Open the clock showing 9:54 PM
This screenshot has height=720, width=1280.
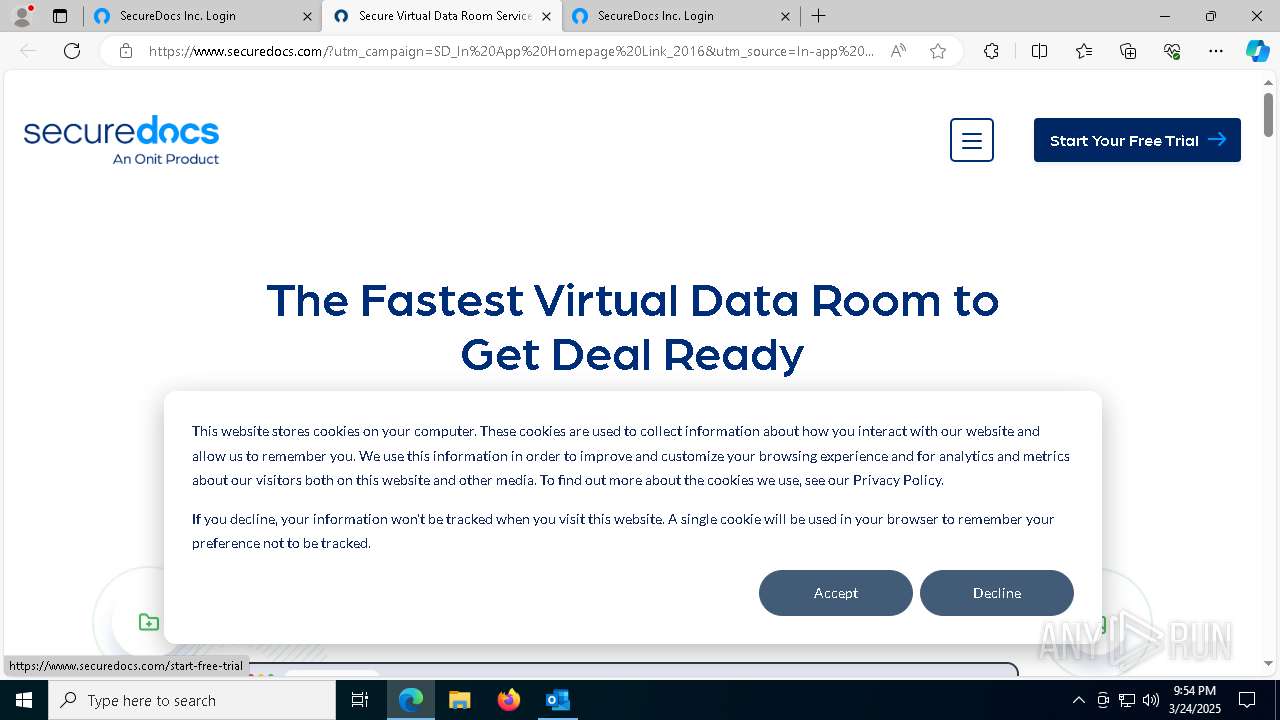1195,700
